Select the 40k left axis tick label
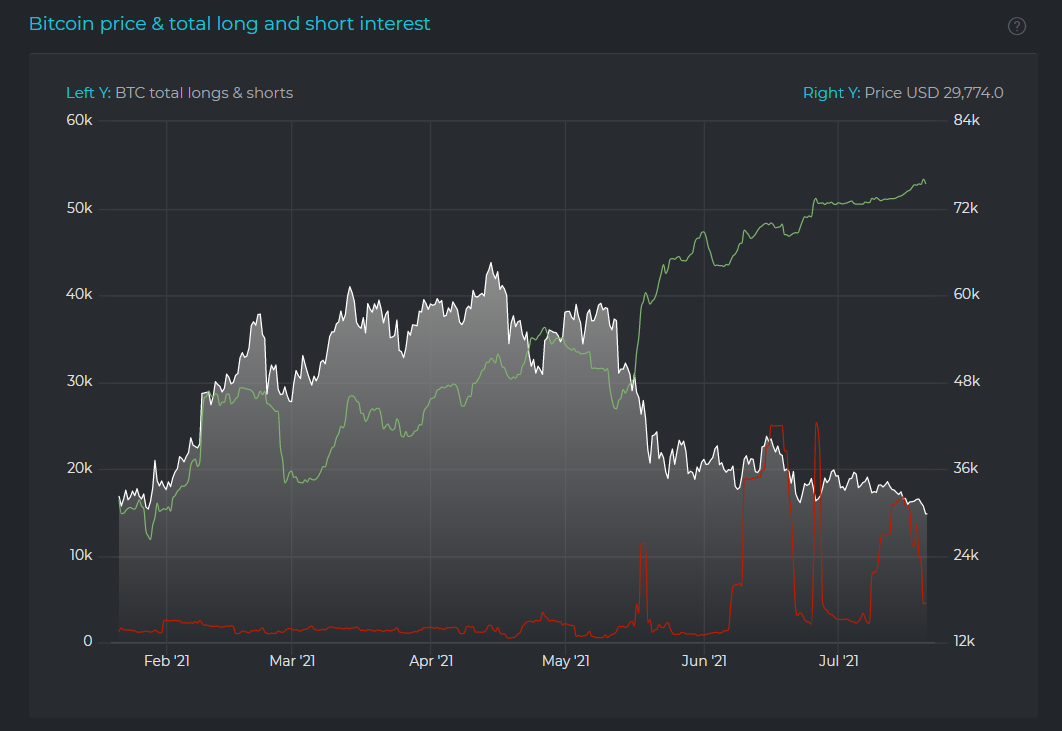1062x731 pixels. coord(80,295)
